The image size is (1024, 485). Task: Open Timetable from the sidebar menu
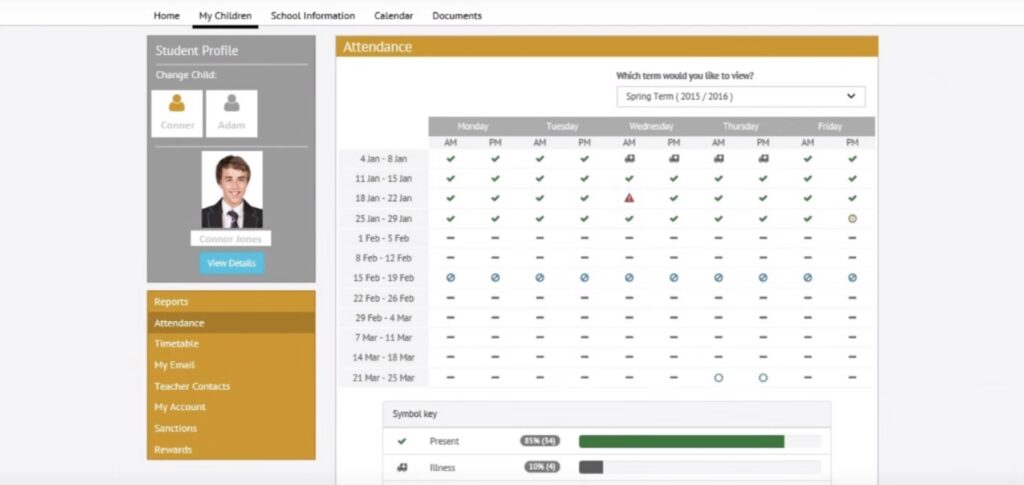(176, 344)
